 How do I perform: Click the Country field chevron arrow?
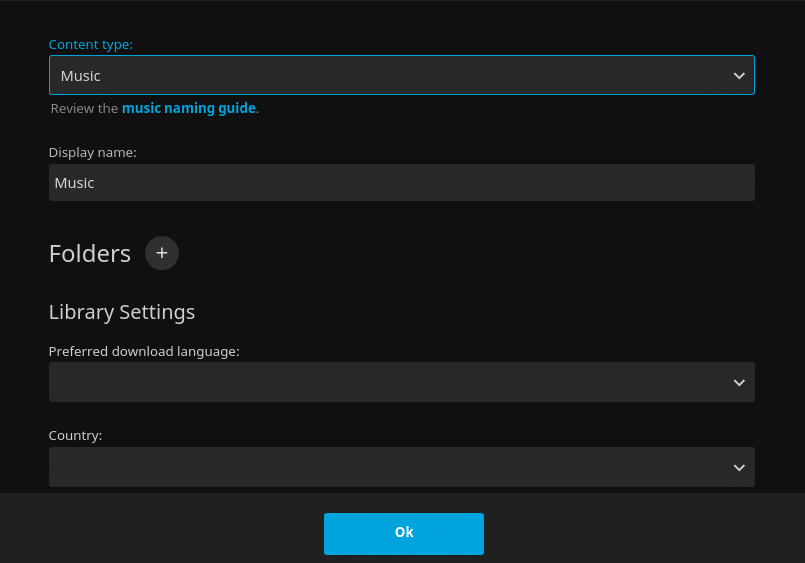739,468
